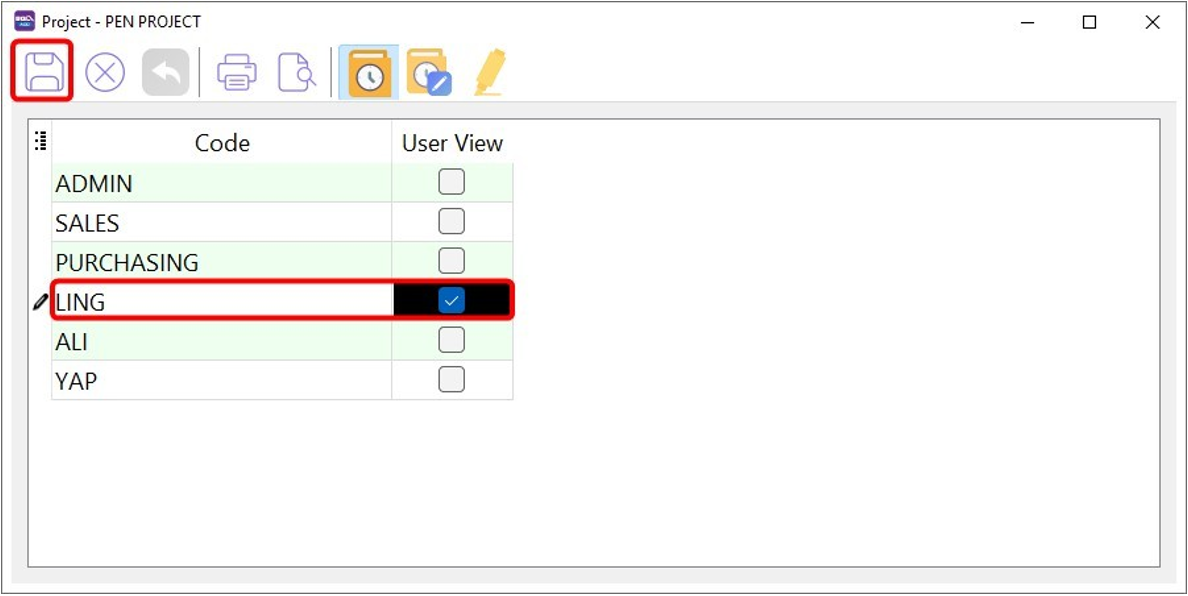Image resolution: width=1188 pixels, height=596 pixels.
Task: Click the Code column header
Action: (x=221, y=142)
